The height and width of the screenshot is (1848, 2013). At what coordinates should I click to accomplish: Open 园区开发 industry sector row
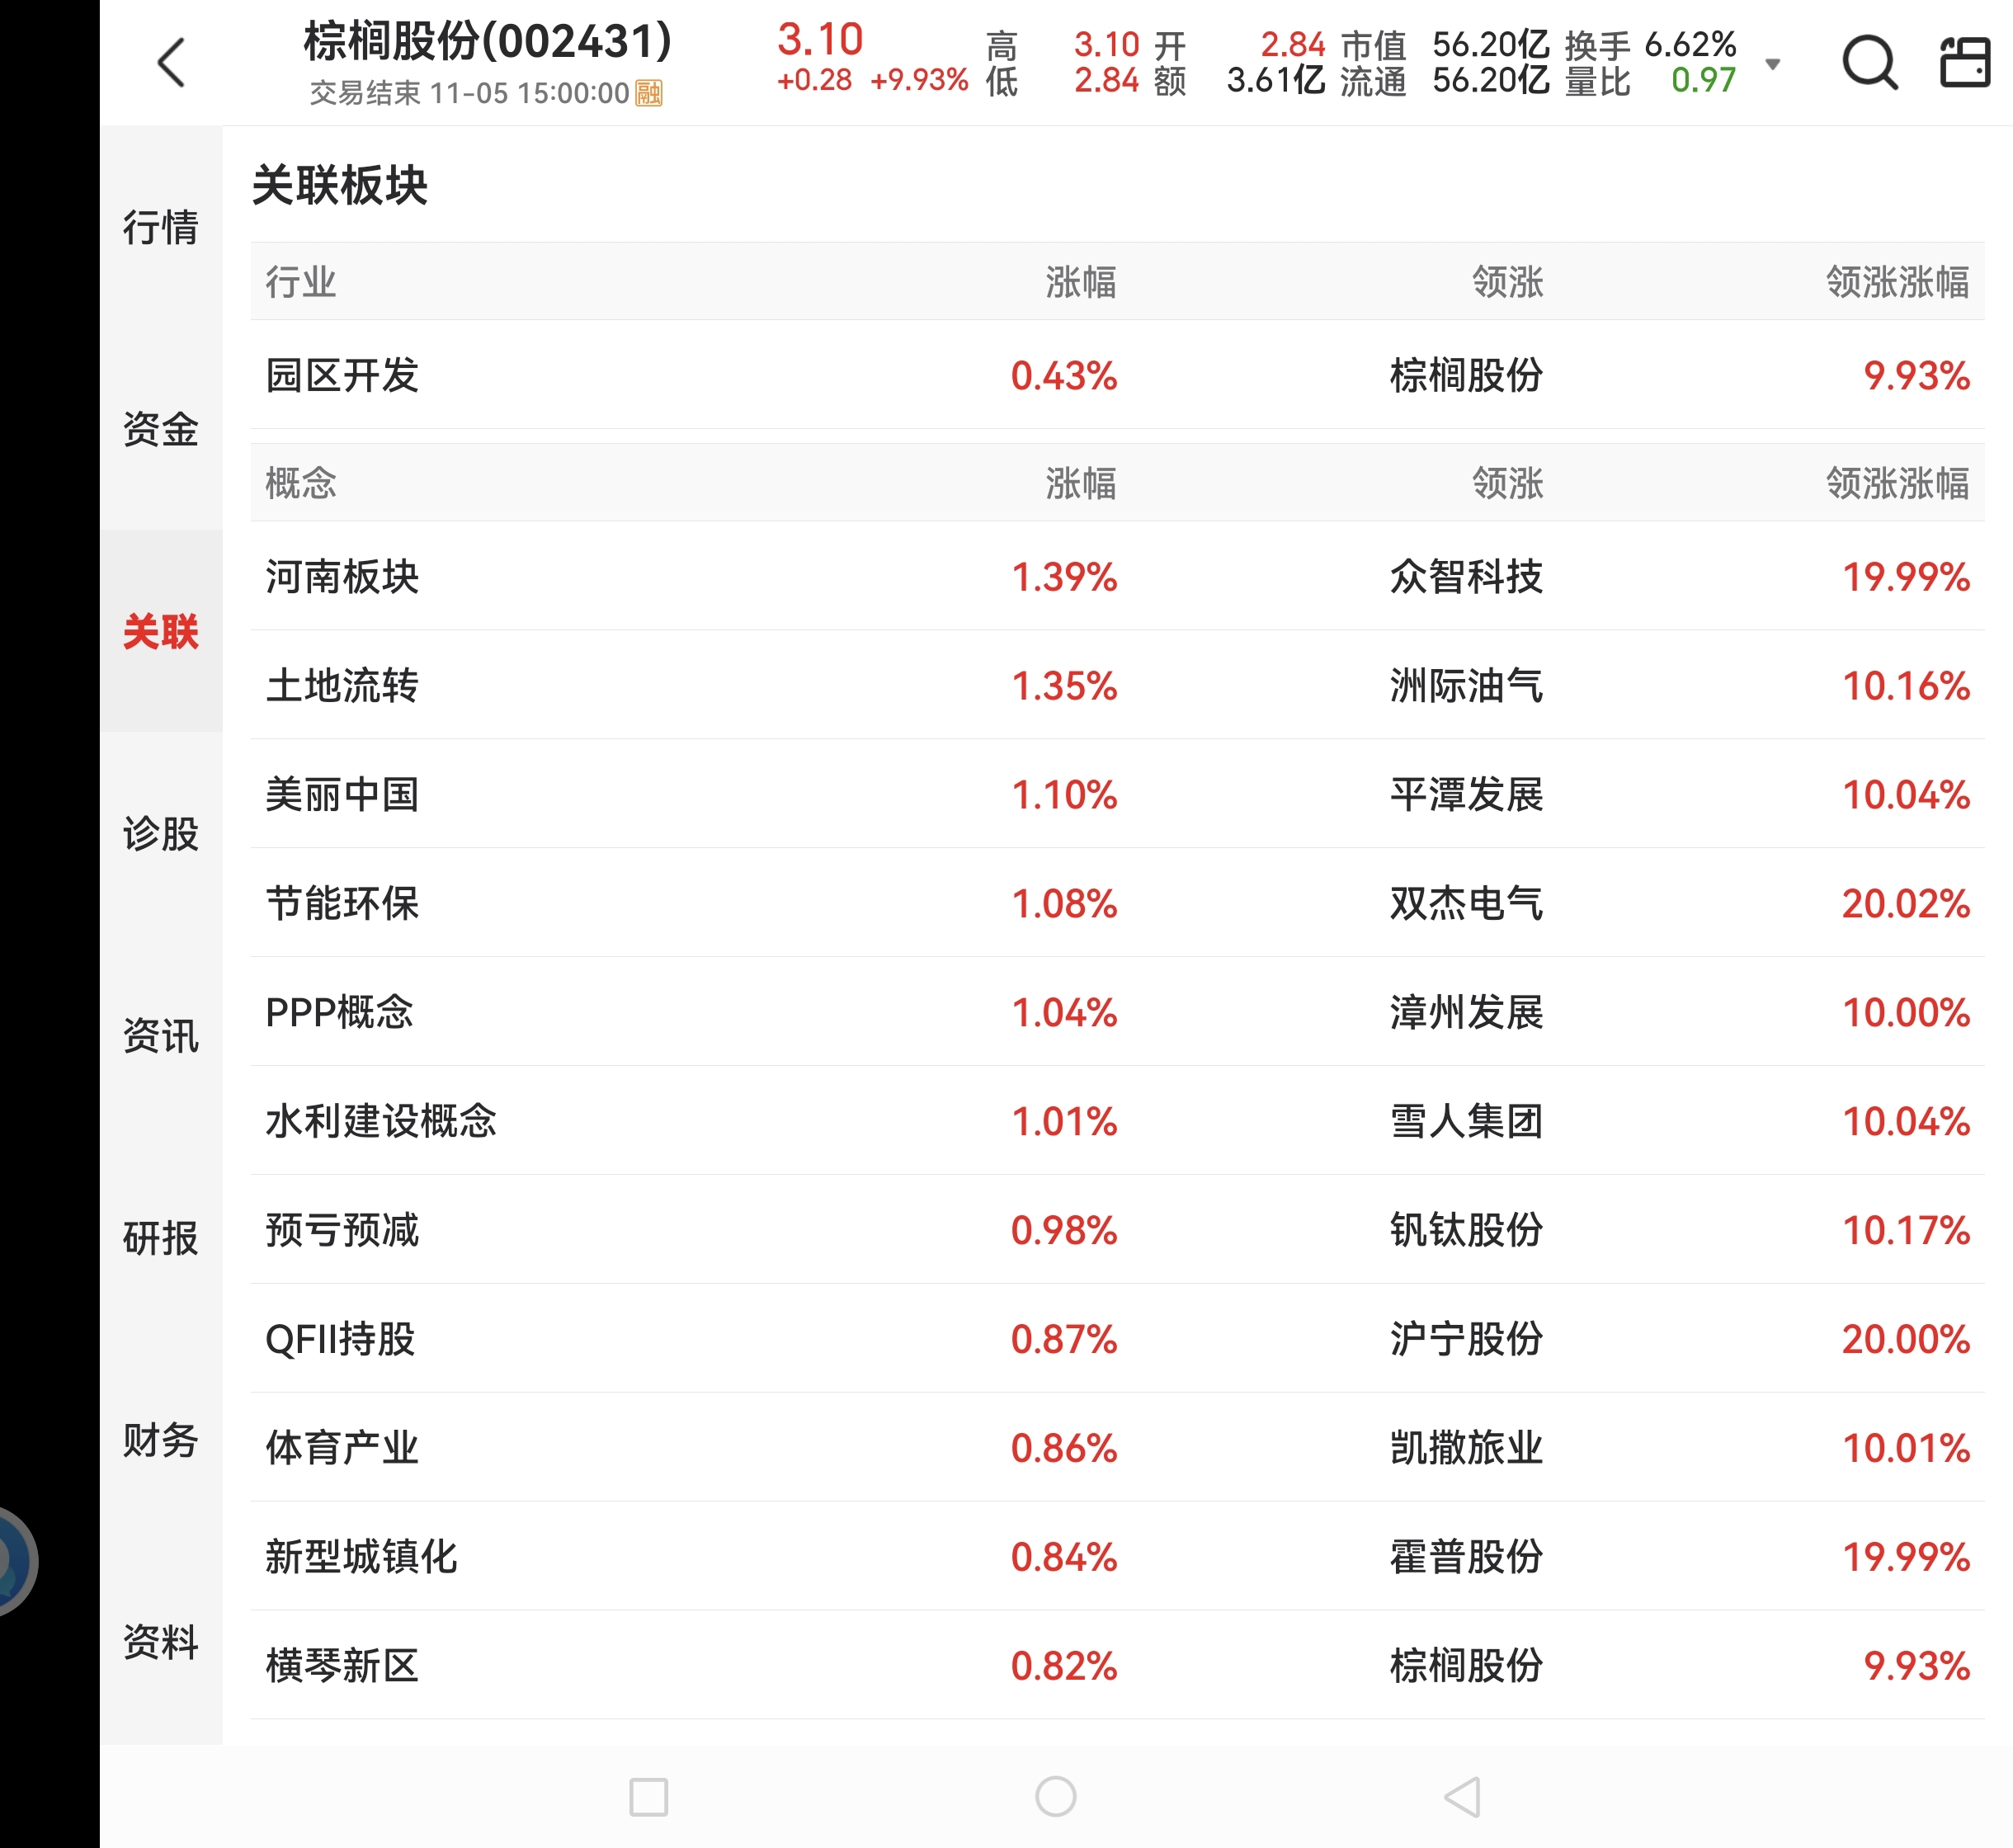pos(342,375)
